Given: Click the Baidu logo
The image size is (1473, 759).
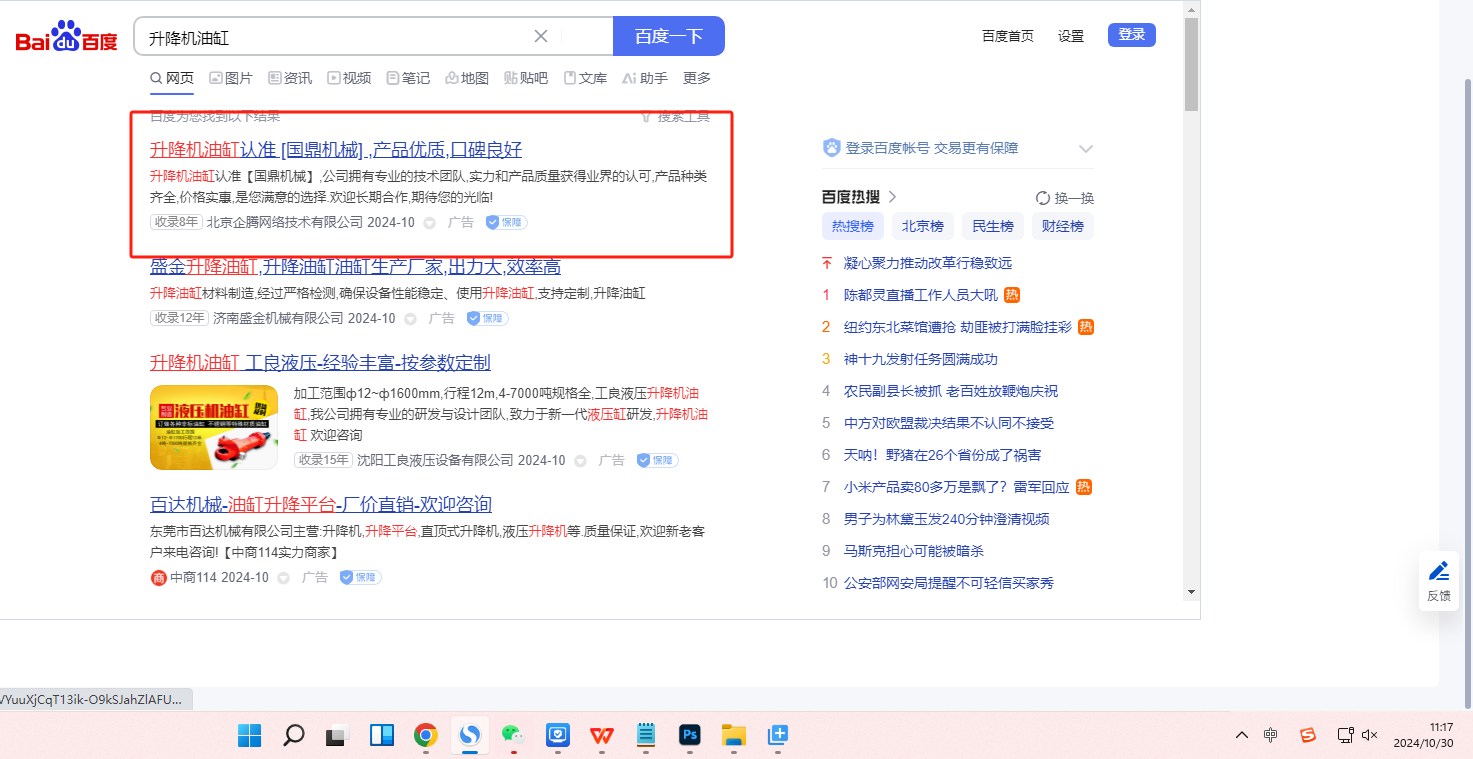Looking at the screenshot, I should pyautogui.click(x=66, y=38).
